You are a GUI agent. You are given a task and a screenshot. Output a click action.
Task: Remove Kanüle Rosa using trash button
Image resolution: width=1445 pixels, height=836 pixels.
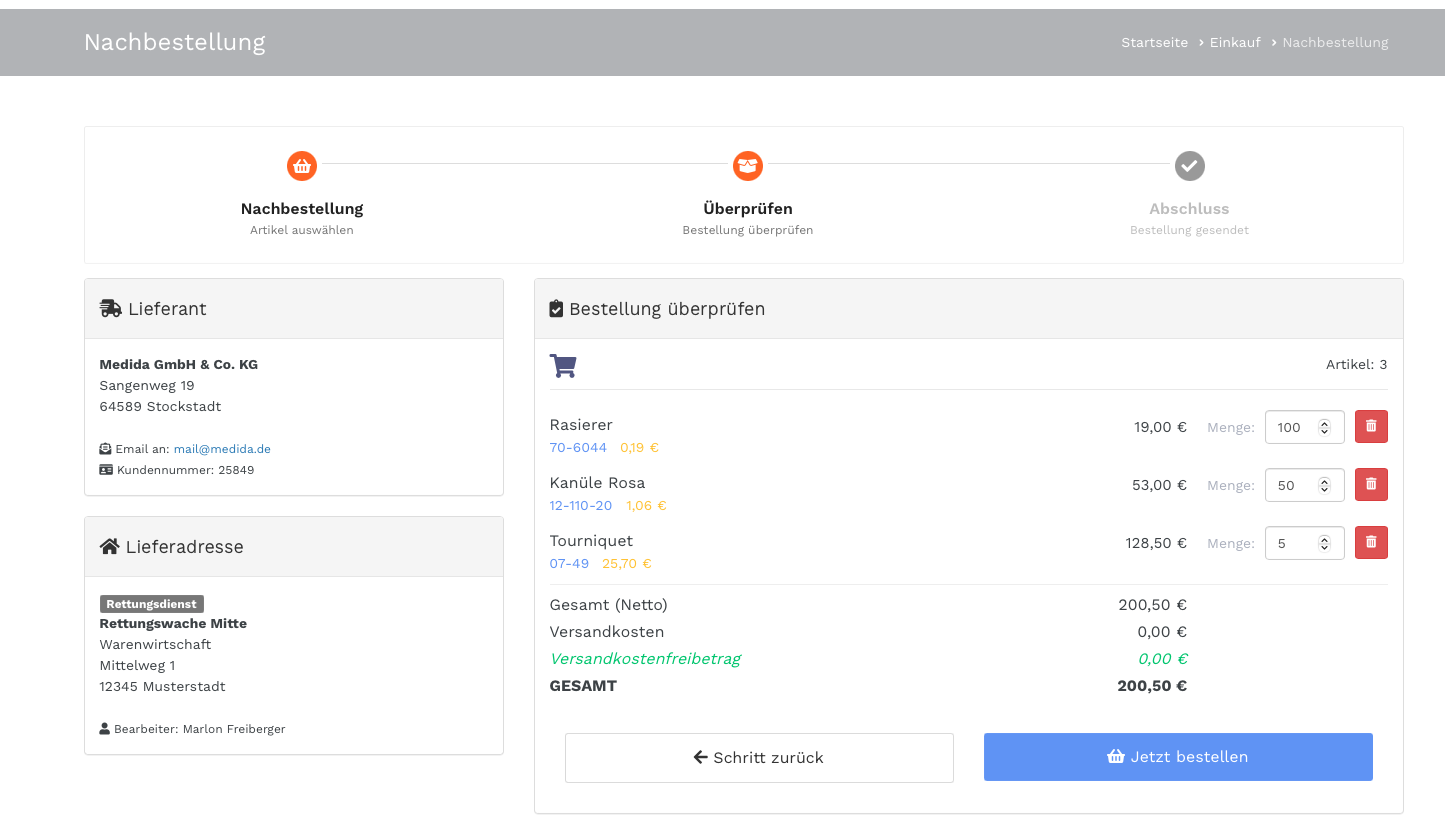[1371, 485]
